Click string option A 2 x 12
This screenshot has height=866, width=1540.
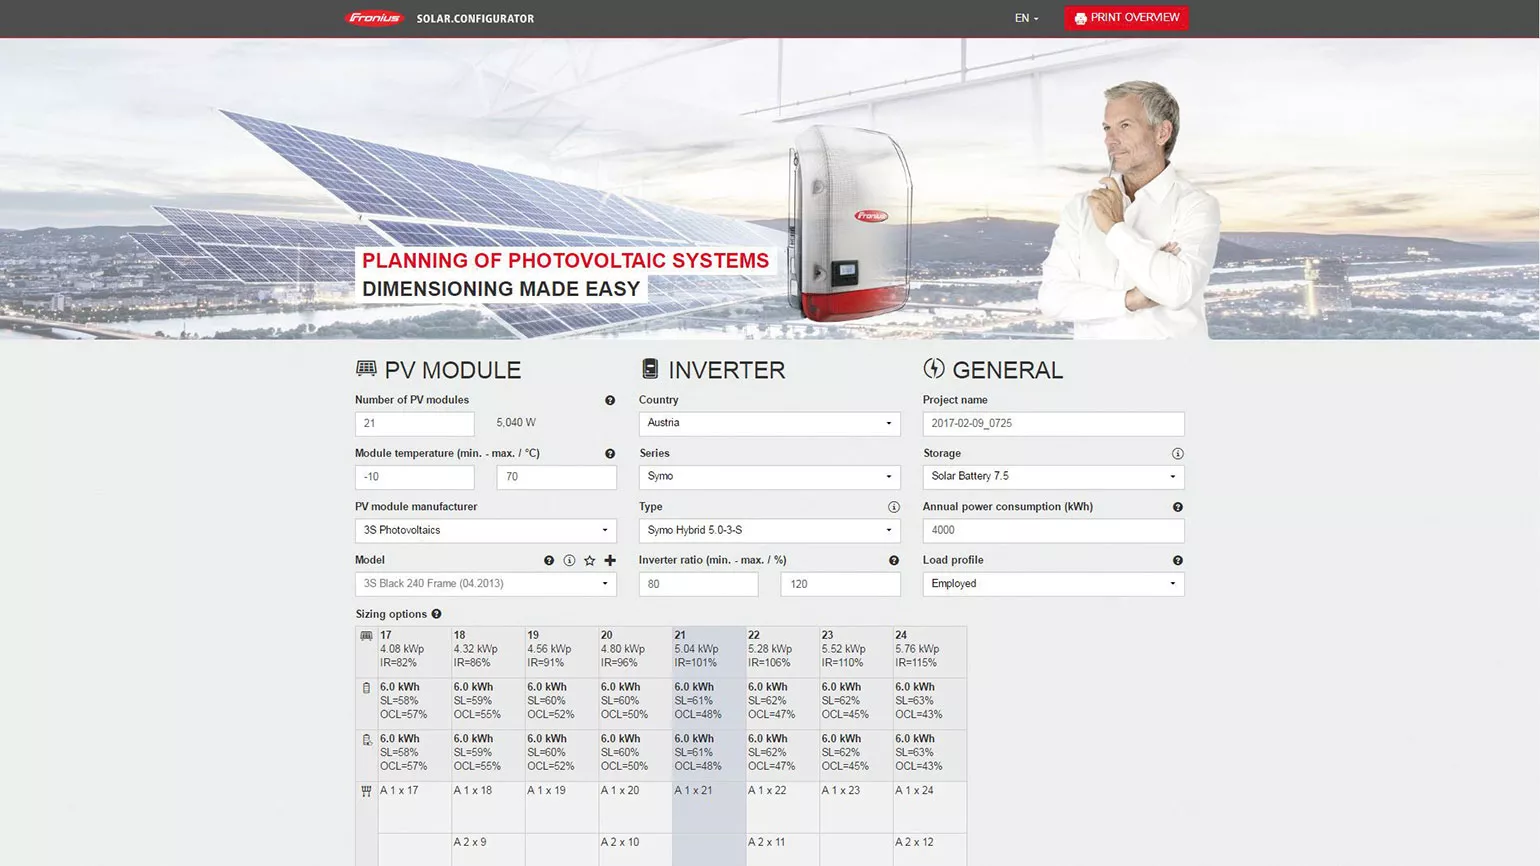[x=915, y=843]
